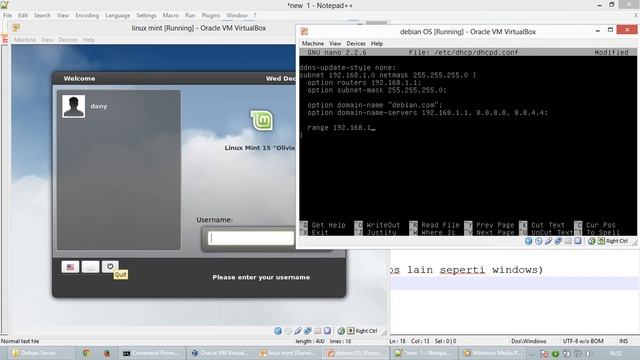
Task: Click Firefox icon in Windows taskbar
Action: [x=107, y=353]
